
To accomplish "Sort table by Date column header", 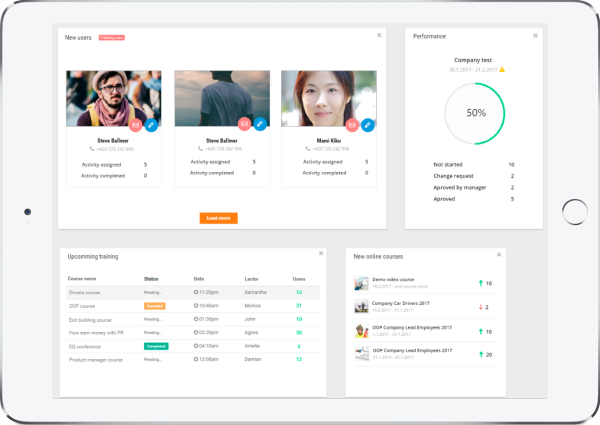I will coord(199,279).
